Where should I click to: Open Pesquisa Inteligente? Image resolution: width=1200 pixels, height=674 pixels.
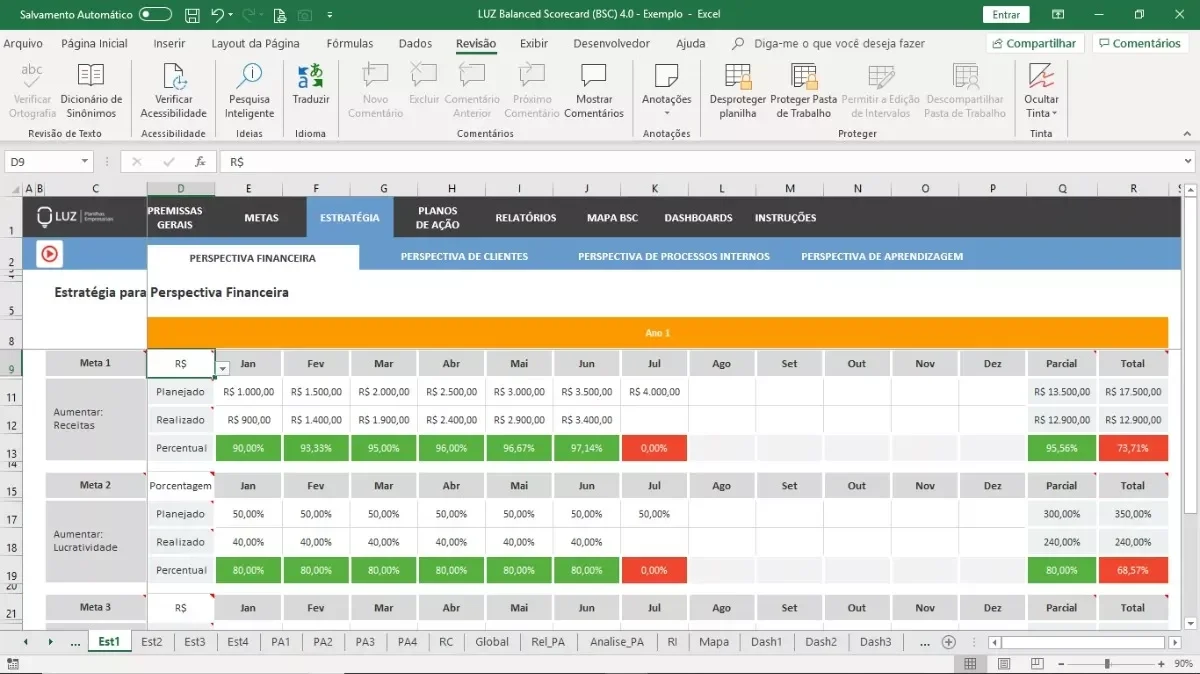(x=249, y=91)
